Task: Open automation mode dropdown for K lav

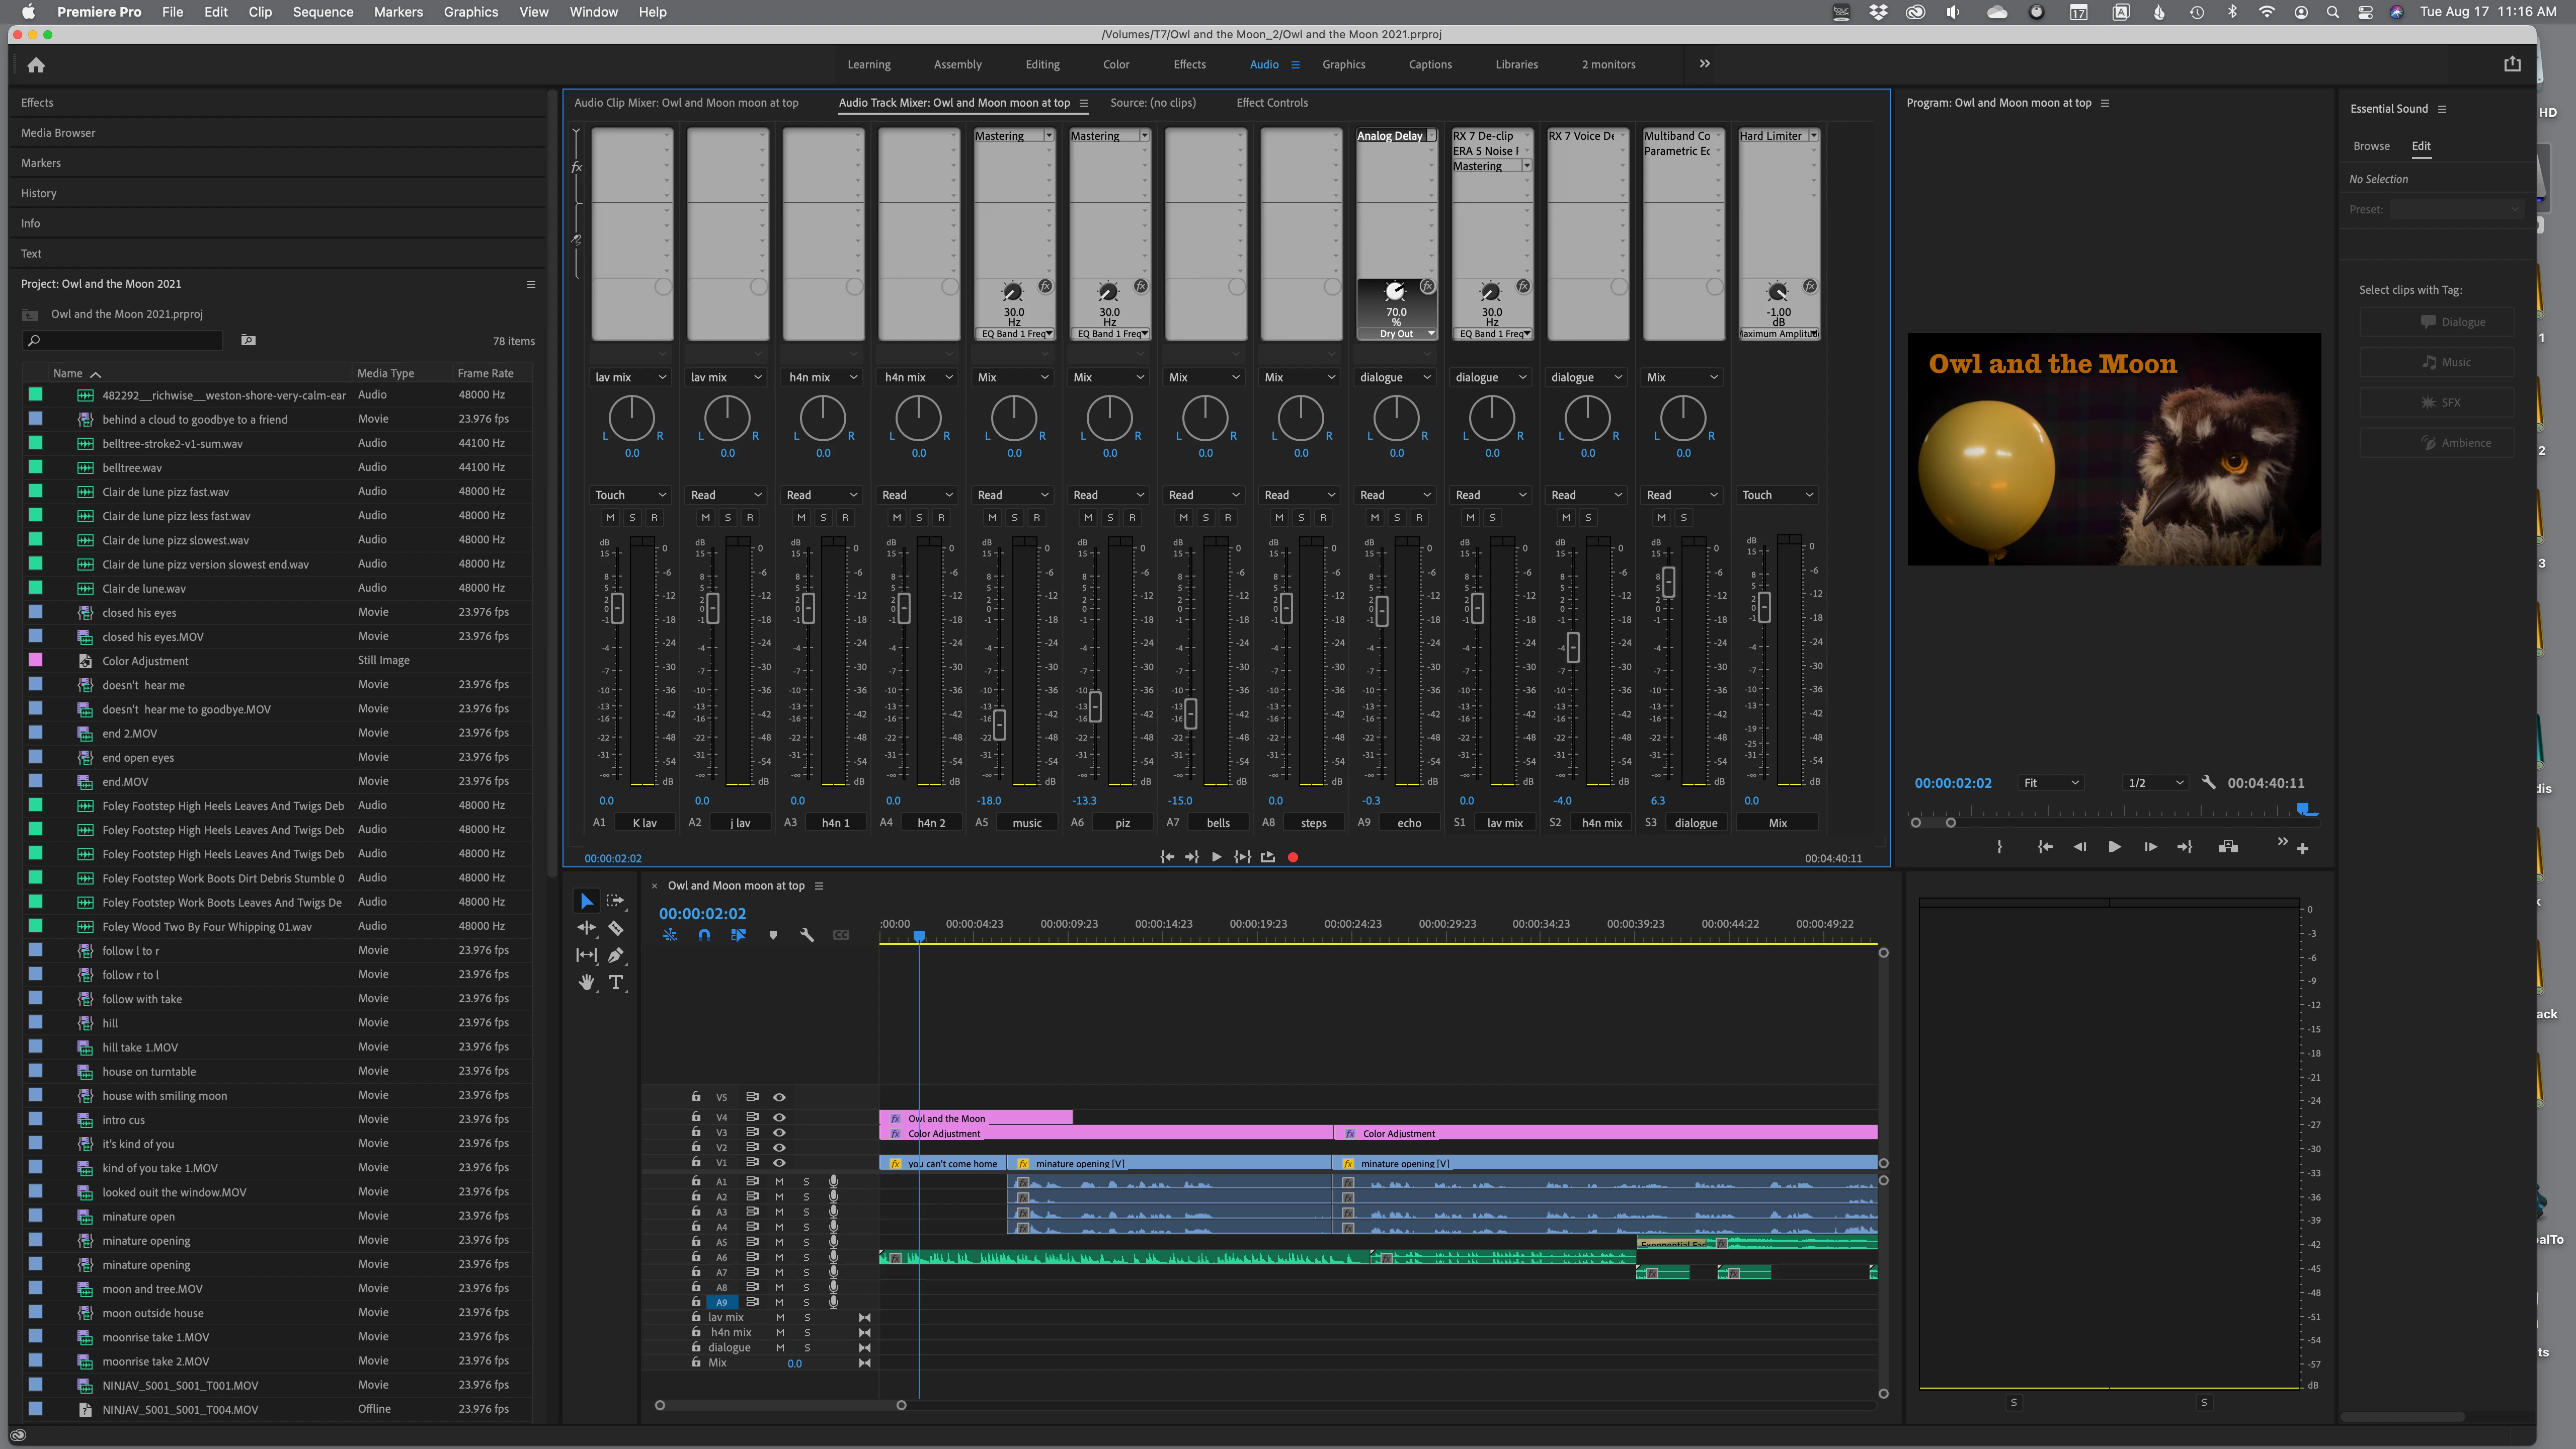Action: [x=631, y=495]
